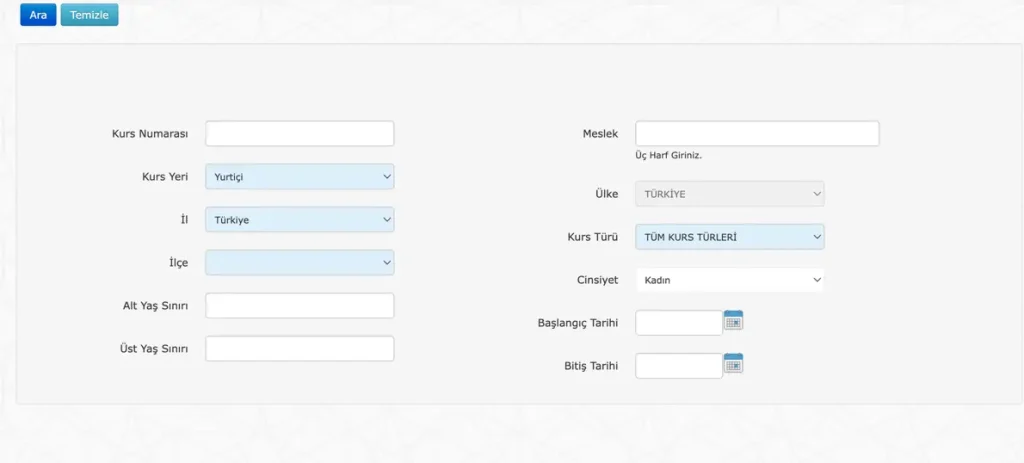Click the 'İlçe' label
This screenshot has width=1024, height=463.
178,263
